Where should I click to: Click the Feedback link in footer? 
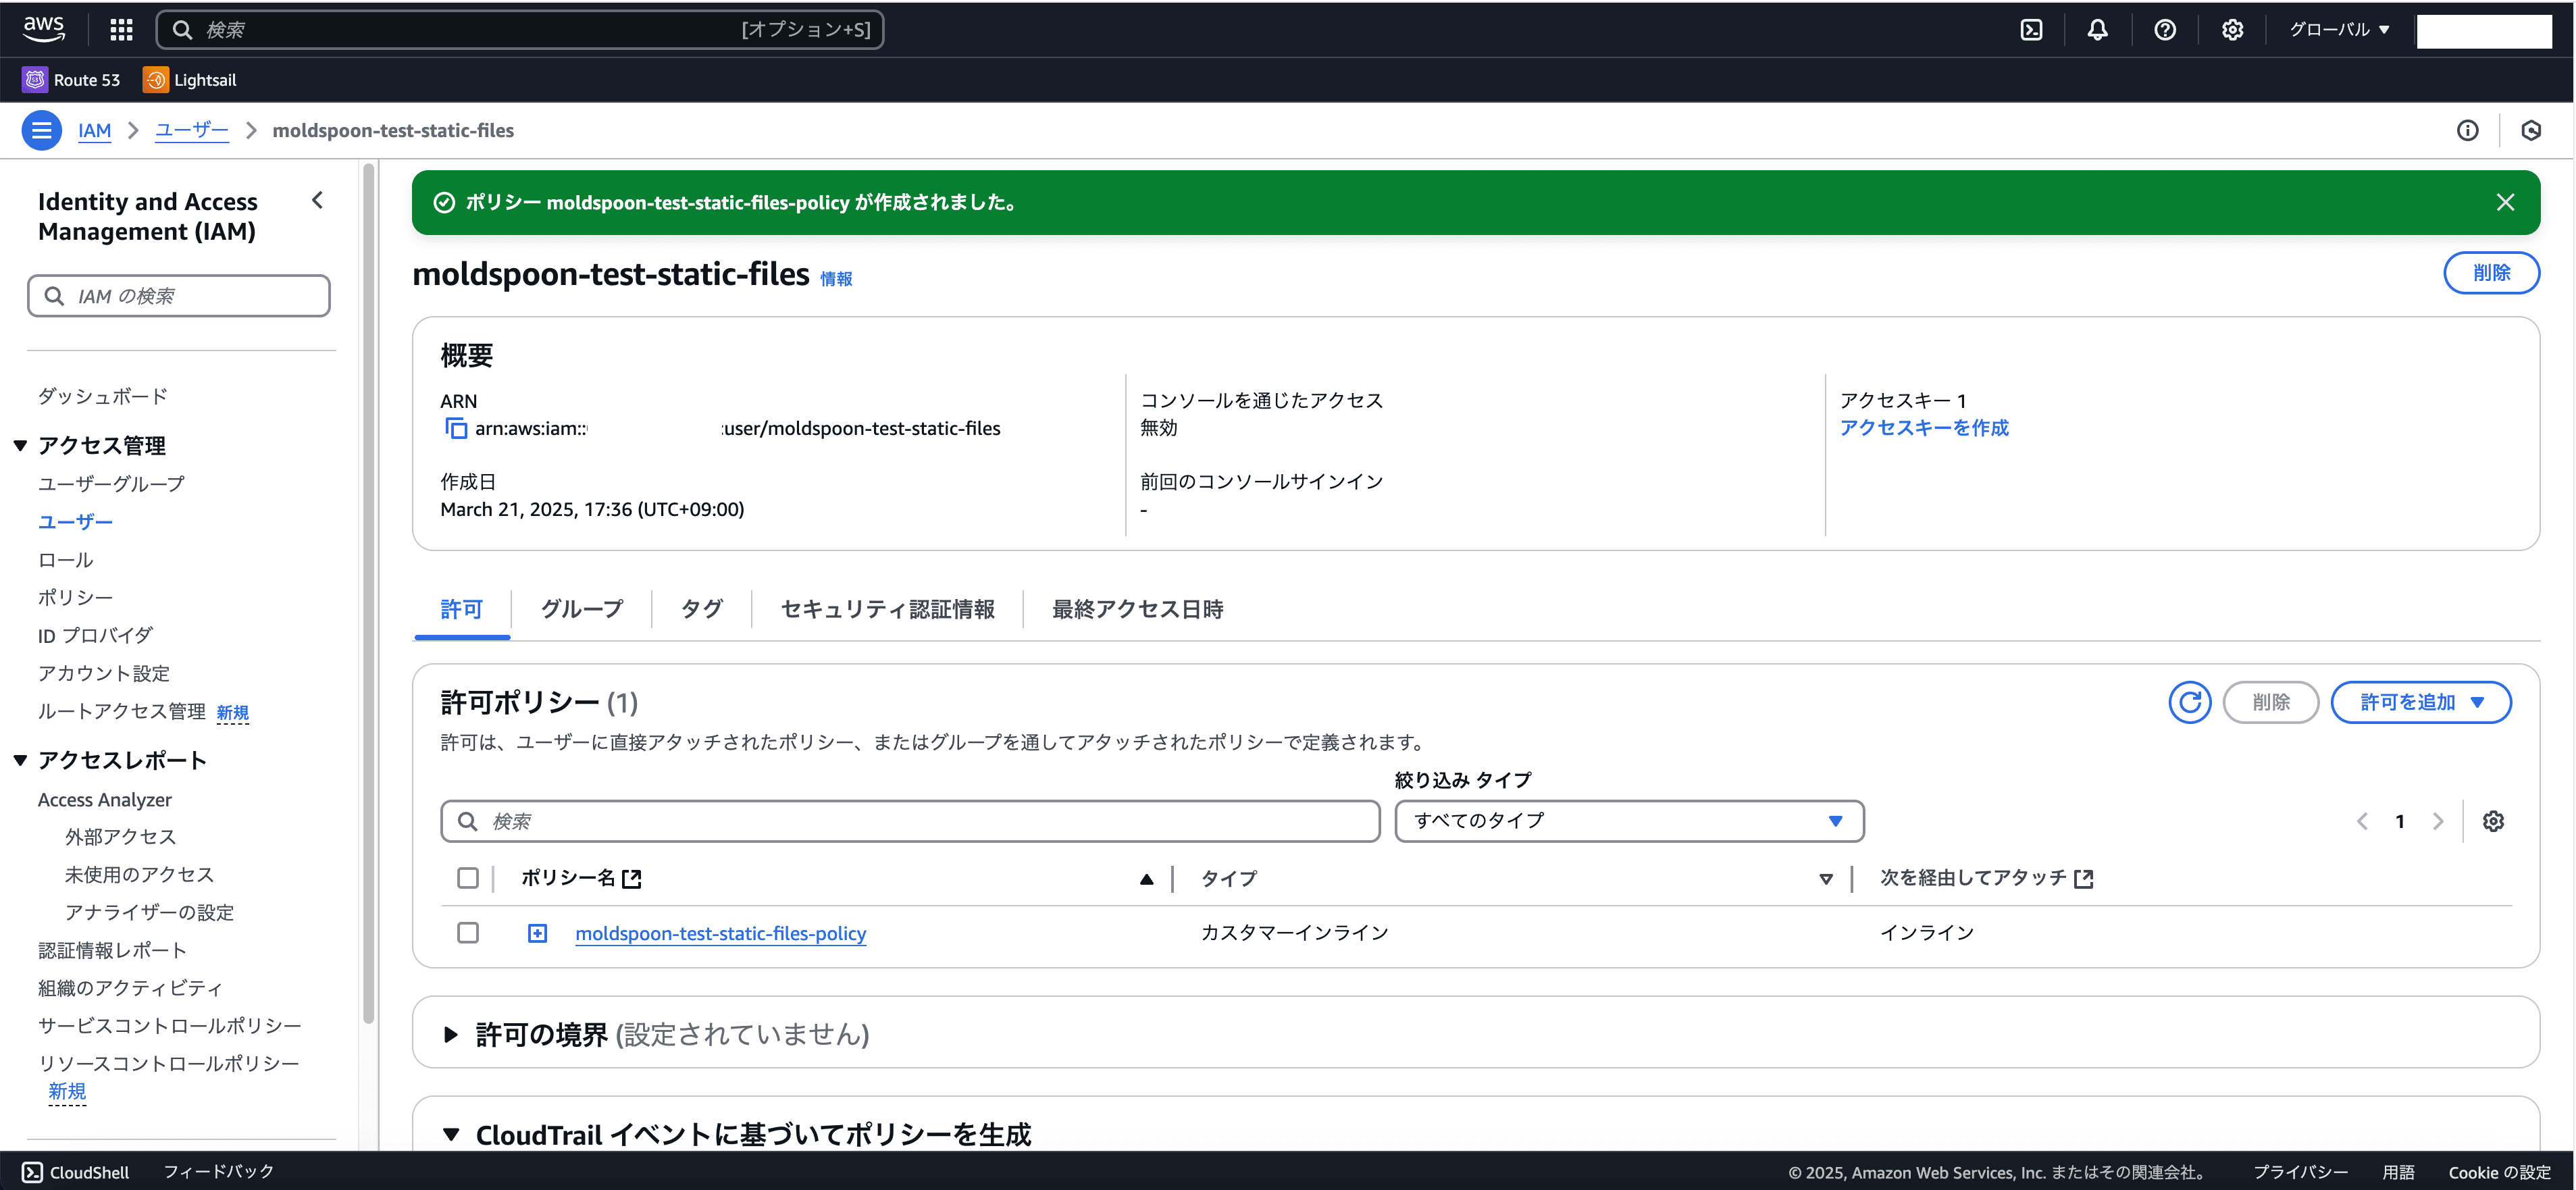tap(218, 1172)
